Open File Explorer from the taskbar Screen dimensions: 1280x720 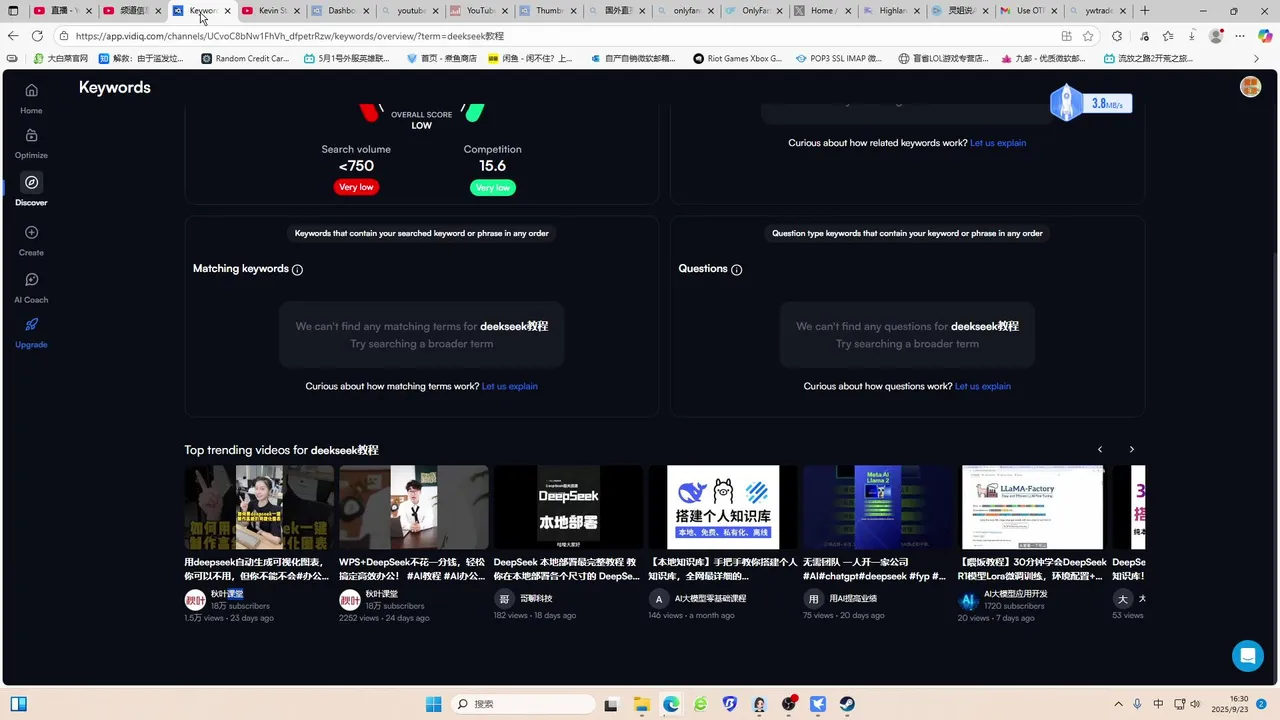641,704
